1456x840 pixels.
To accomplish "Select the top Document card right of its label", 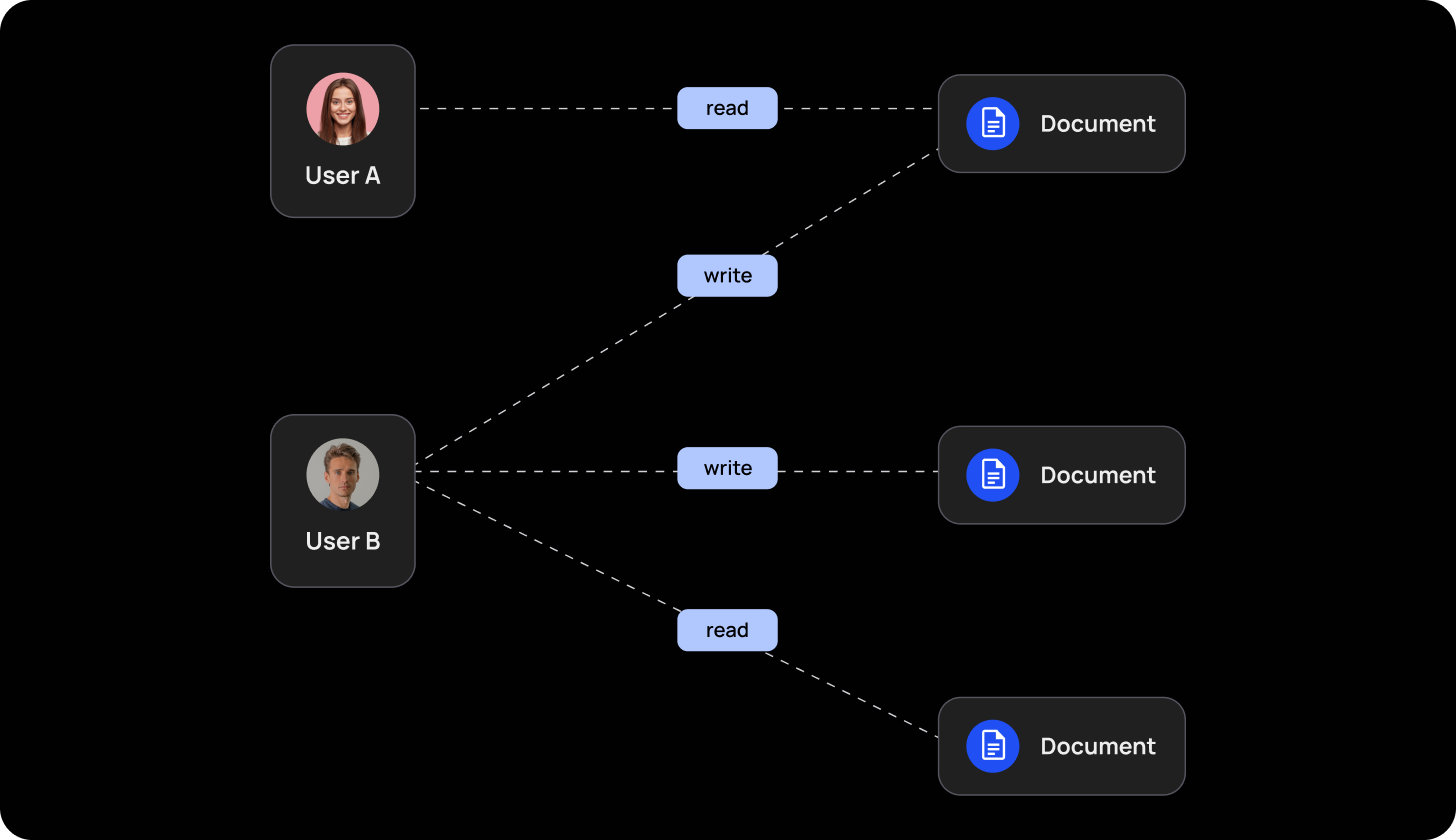I will pyautogui.click(x=1171, y=124).
